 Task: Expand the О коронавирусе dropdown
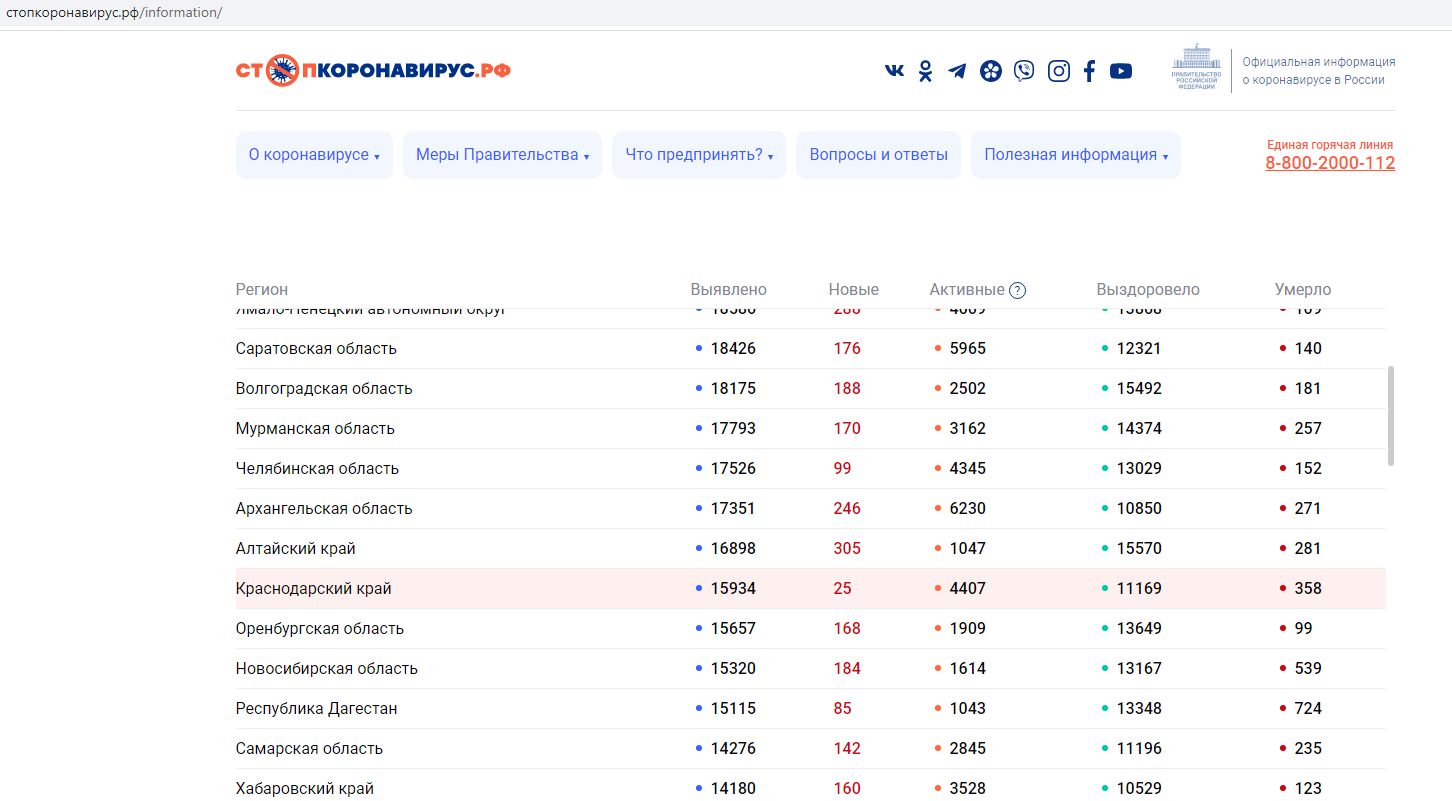(x=314, y=155)
